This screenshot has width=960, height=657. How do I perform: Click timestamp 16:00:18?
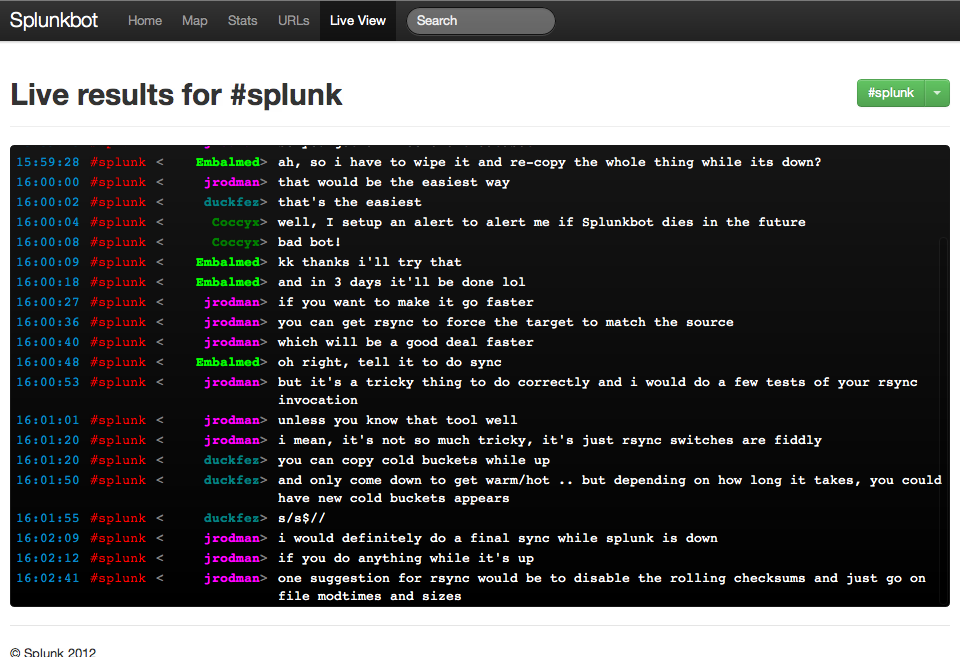tap(48, 282)
